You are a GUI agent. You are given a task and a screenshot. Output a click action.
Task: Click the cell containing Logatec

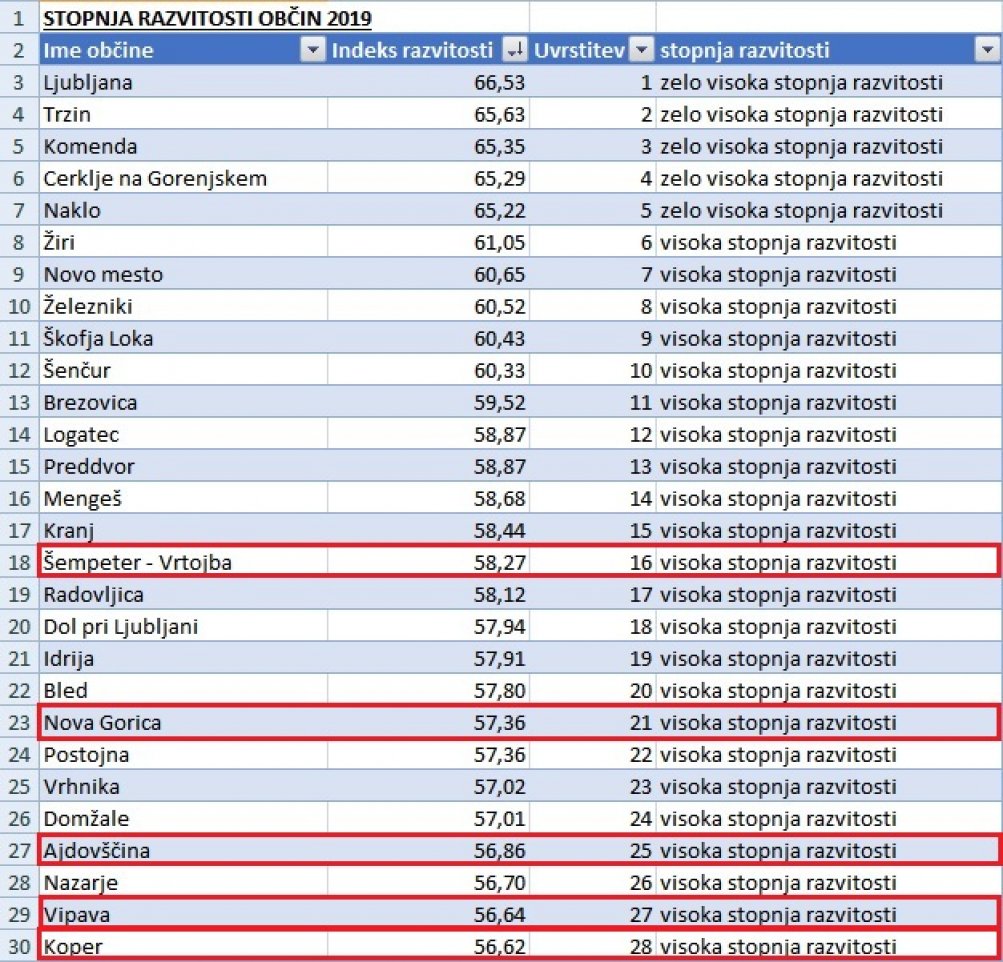(x=184, y=434)
